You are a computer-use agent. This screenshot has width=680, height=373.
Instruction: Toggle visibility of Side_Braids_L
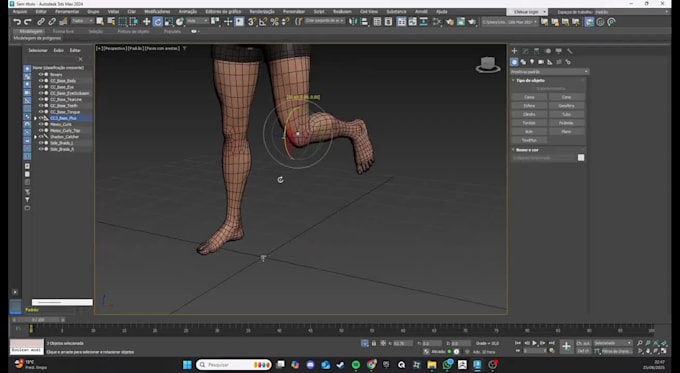click(41, 143)
